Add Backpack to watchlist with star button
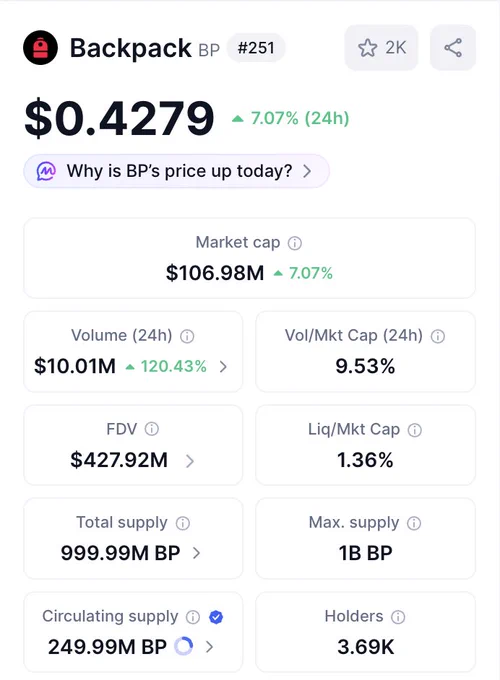Screen dimensions: 500x680 click(x=381, y=48)
